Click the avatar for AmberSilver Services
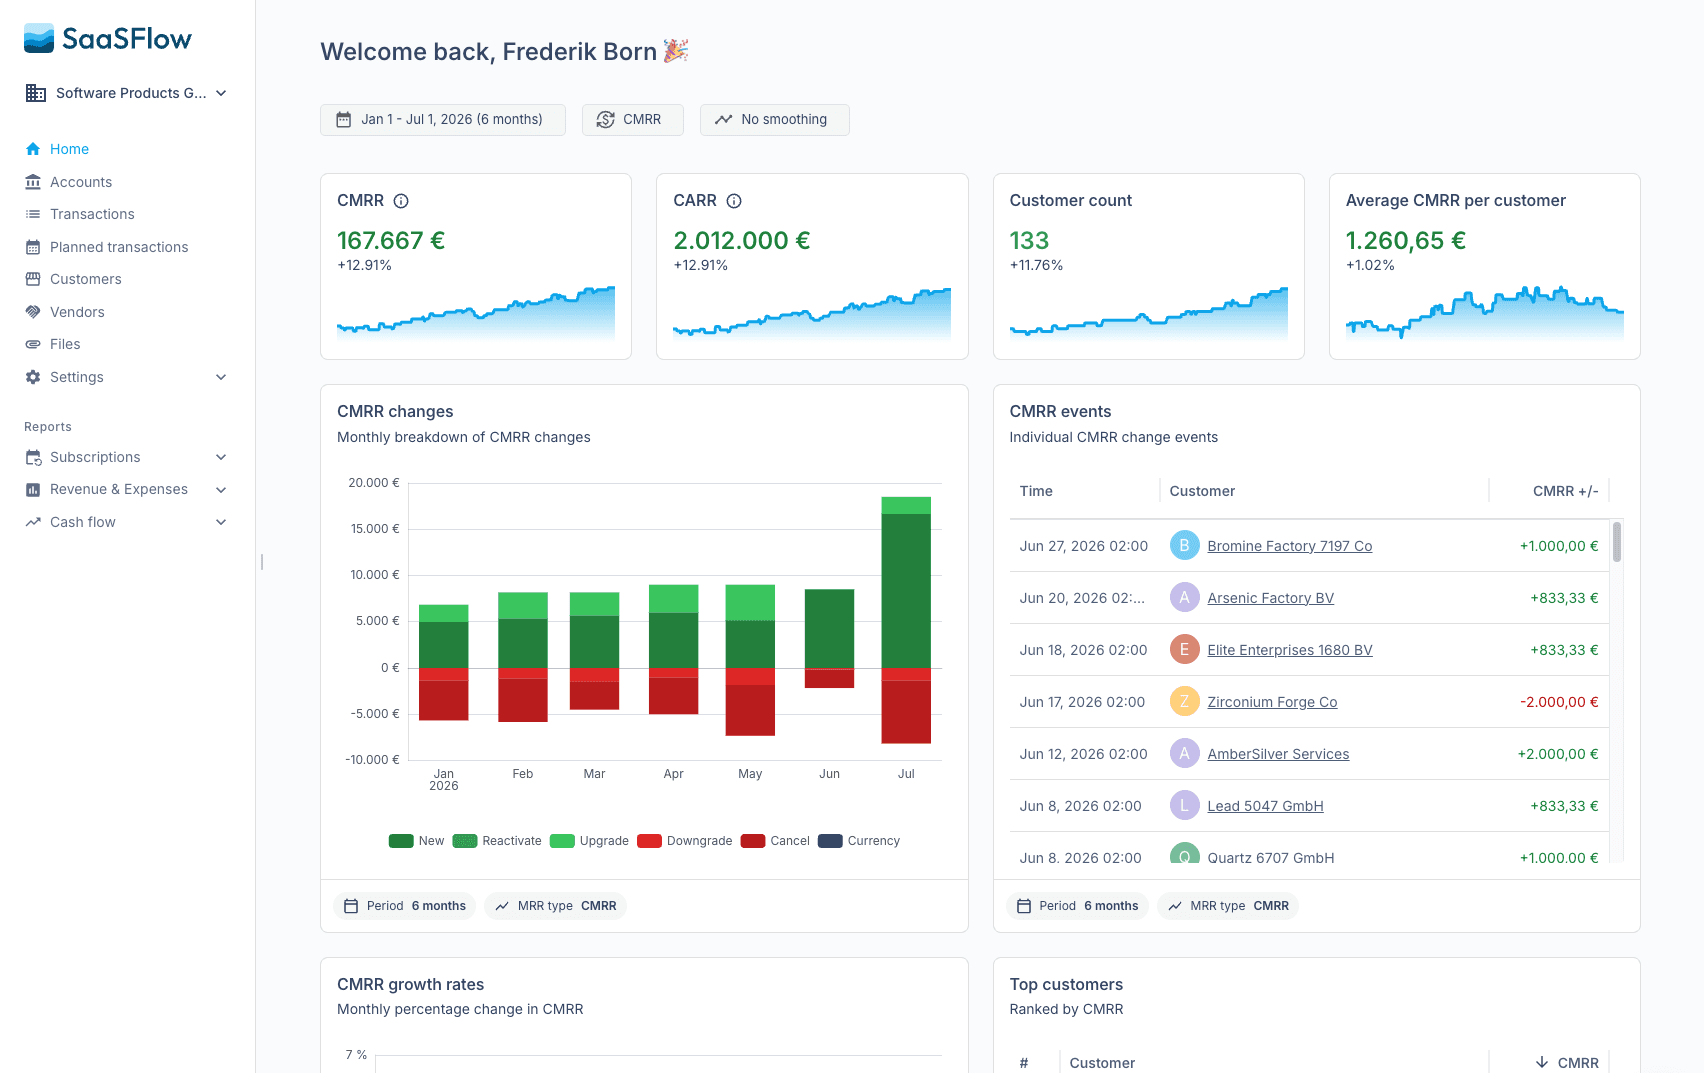Screen dimensions: 1704x1073 click(1184, 753)
